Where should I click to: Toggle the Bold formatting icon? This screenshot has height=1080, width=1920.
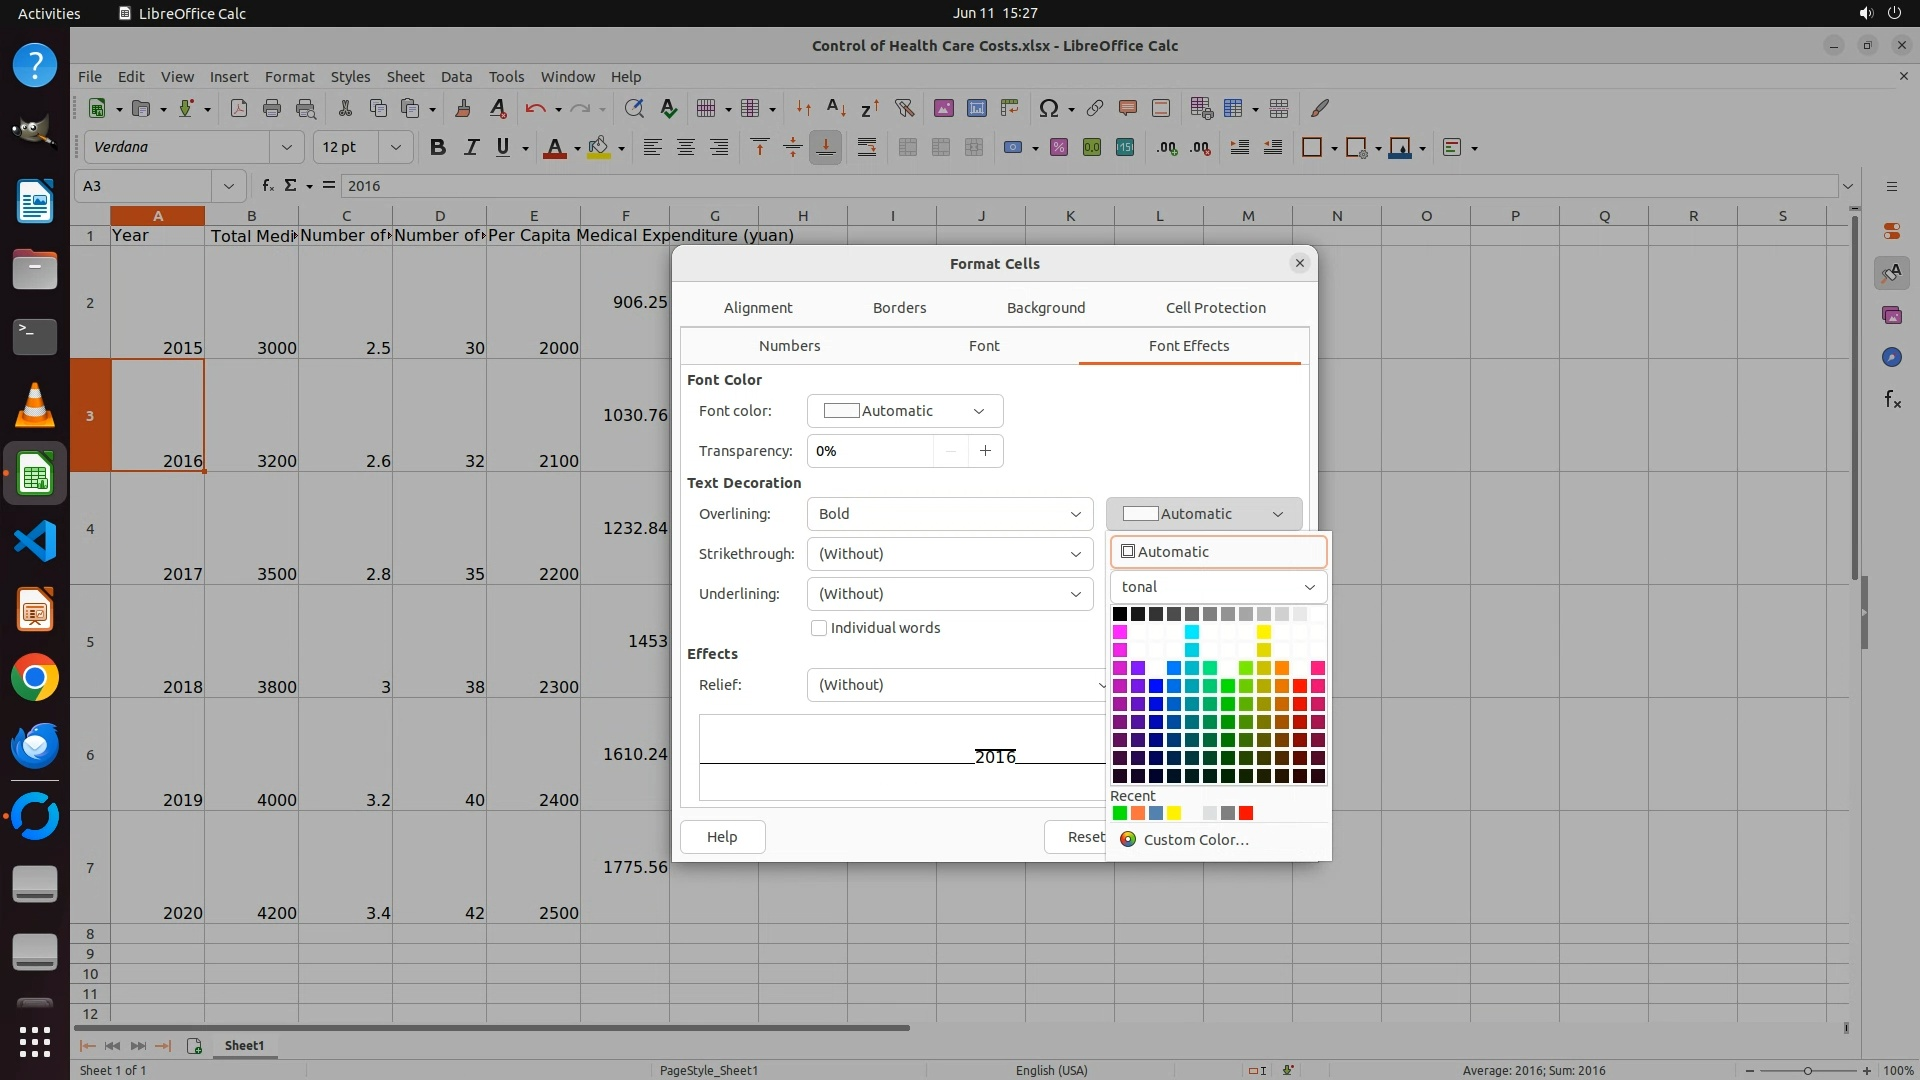coord(437,148)
